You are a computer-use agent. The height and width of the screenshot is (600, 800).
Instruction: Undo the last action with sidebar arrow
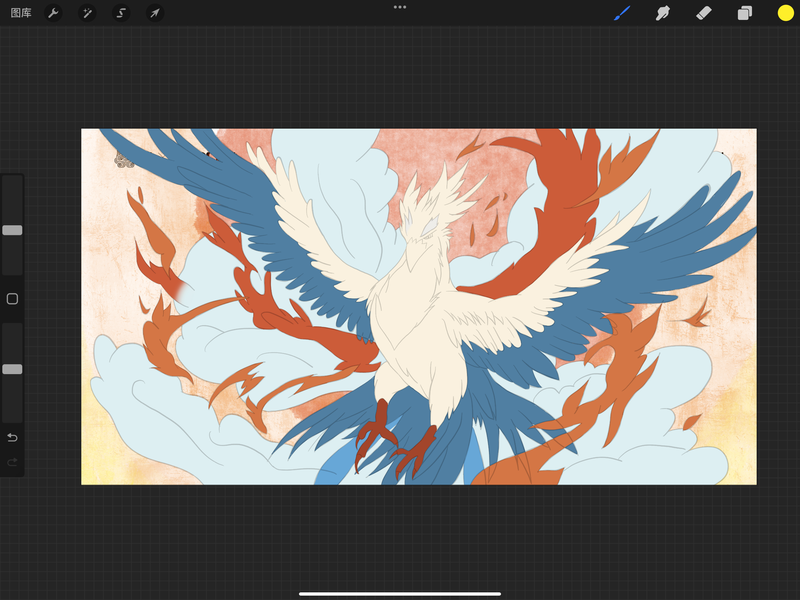(x=12, y=437)
